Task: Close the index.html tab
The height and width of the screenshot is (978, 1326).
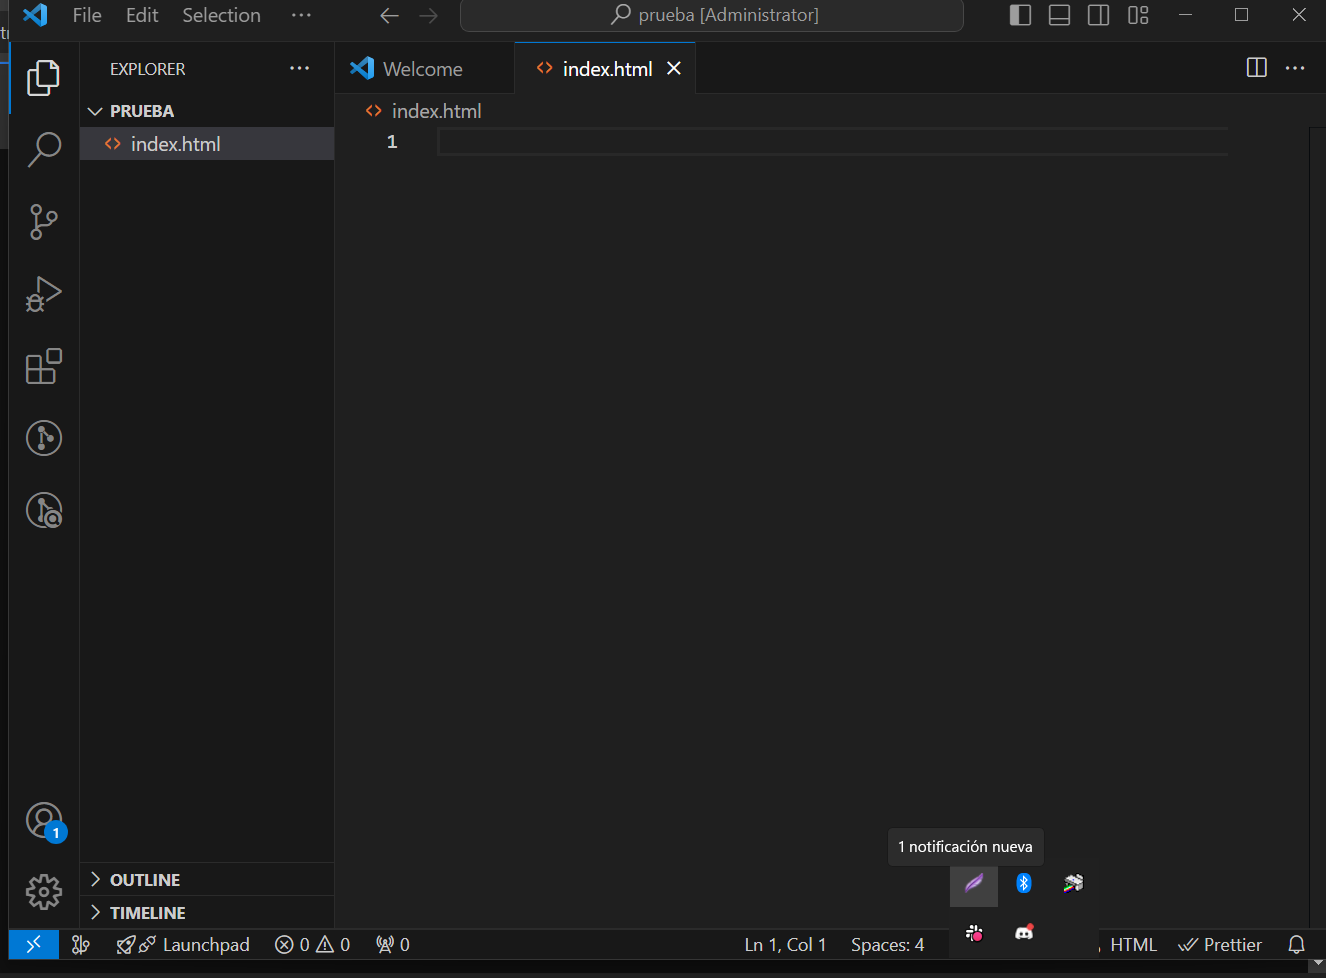Action: pos(674,68)
